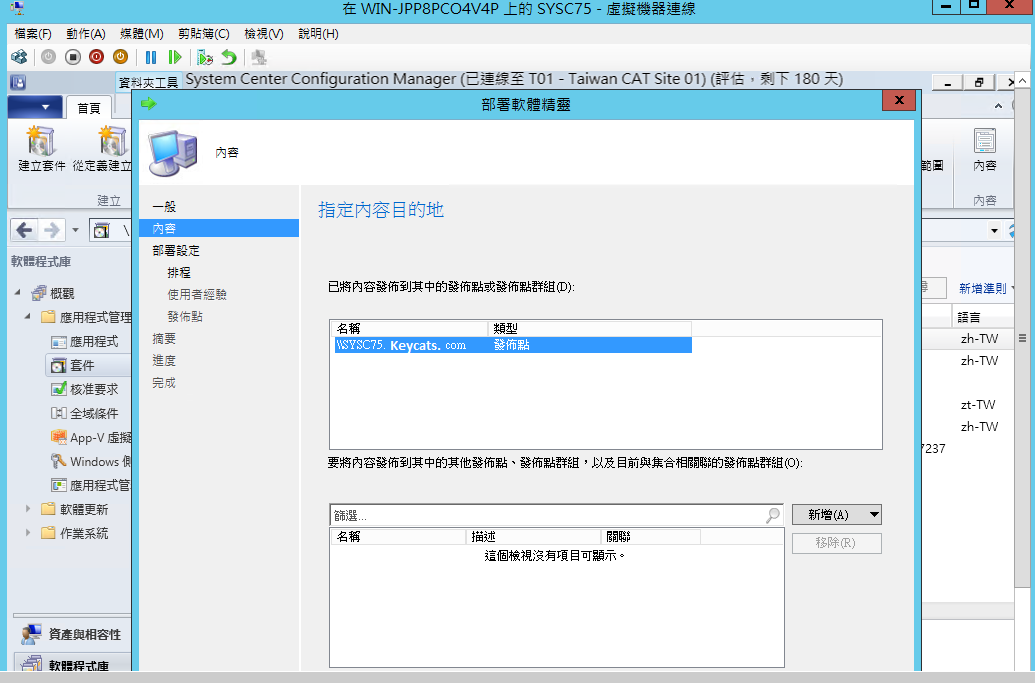Collapse the 應用程式管理 folder
This screenshot has height=683, width=1035.
click(28, 317)
